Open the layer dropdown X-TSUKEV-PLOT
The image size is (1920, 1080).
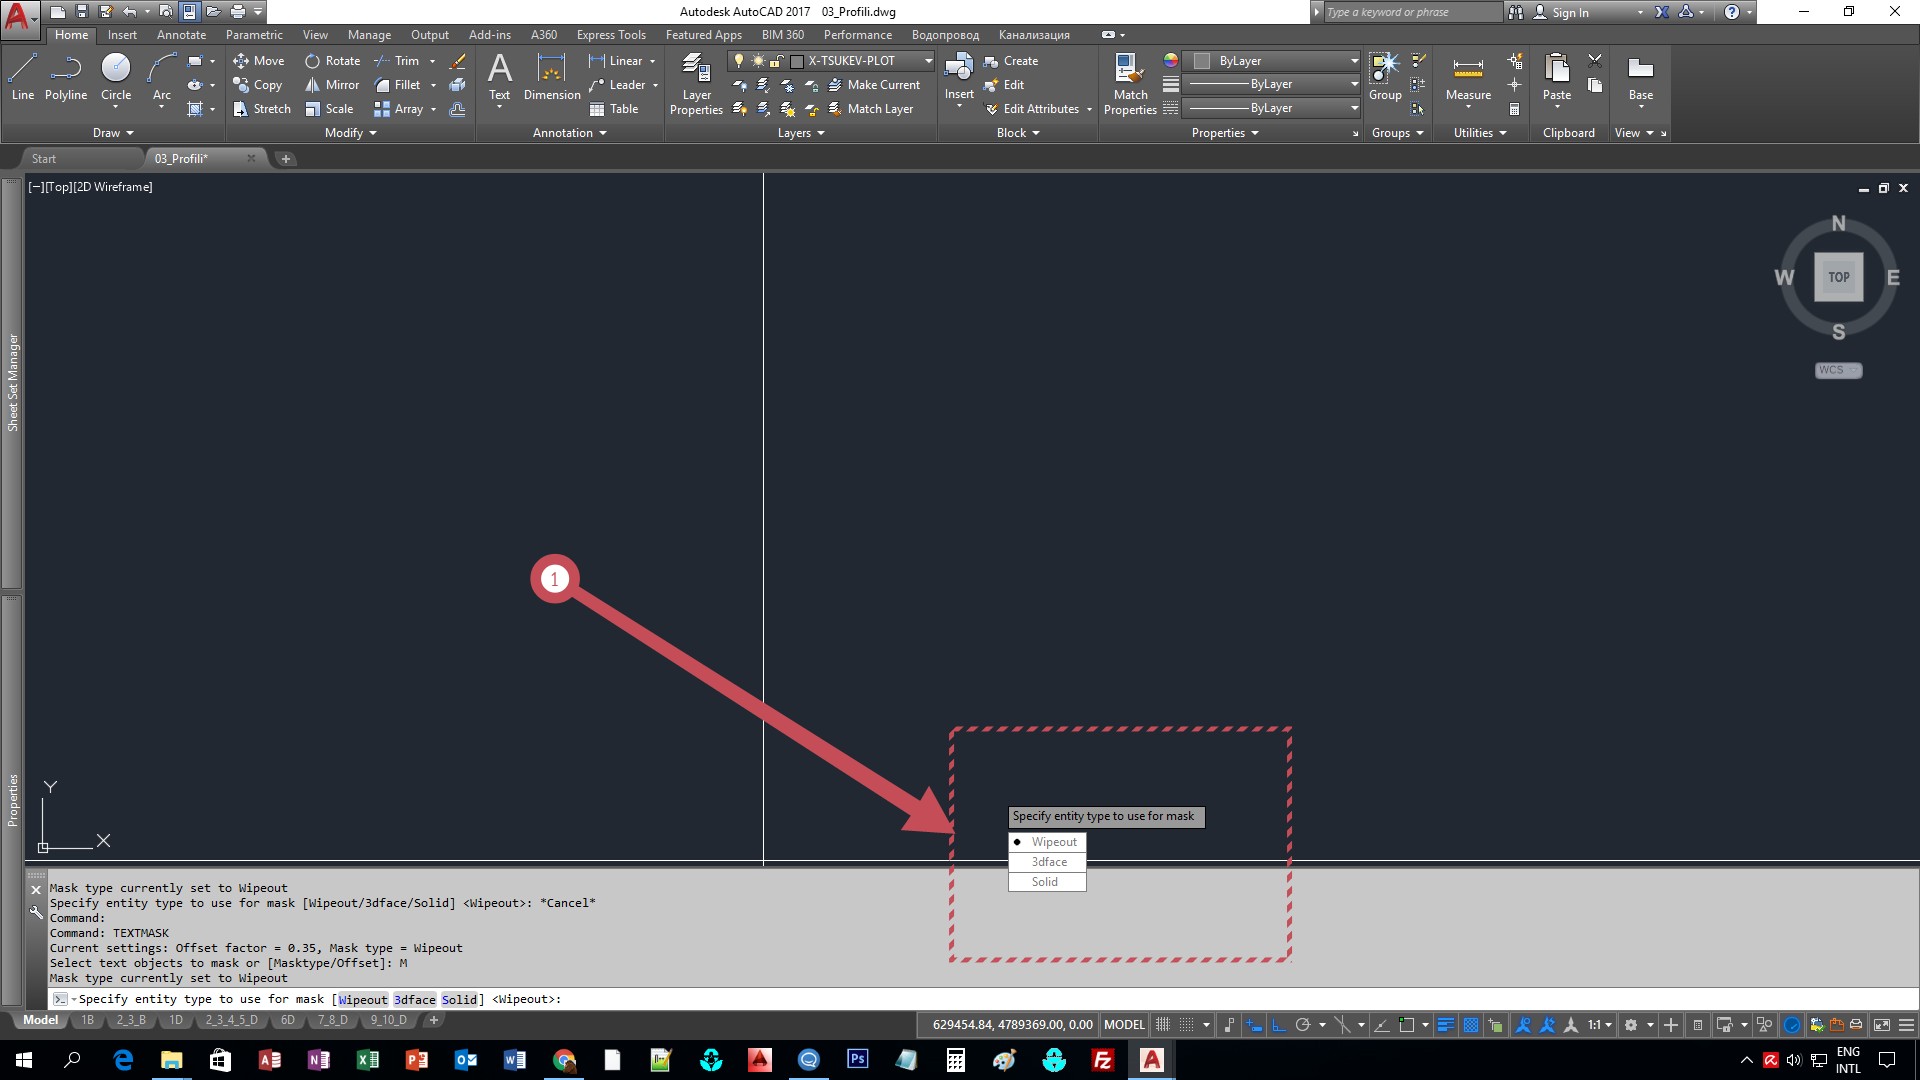pyautogui.click(x=832, y=61)
